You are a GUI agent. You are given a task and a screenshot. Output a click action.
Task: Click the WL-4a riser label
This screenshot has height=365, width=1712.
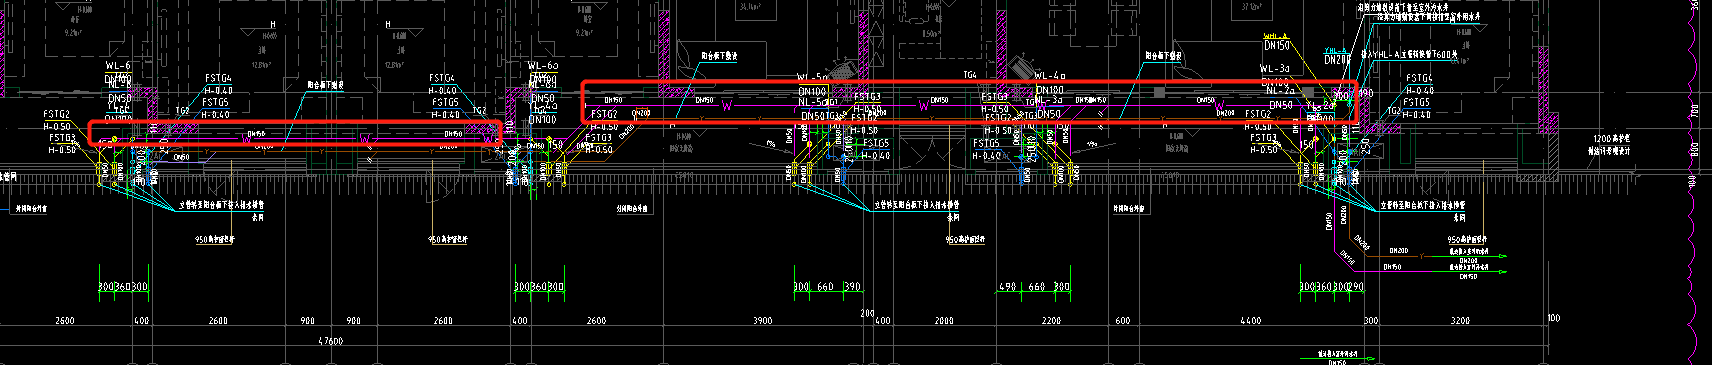(1050, 76)
